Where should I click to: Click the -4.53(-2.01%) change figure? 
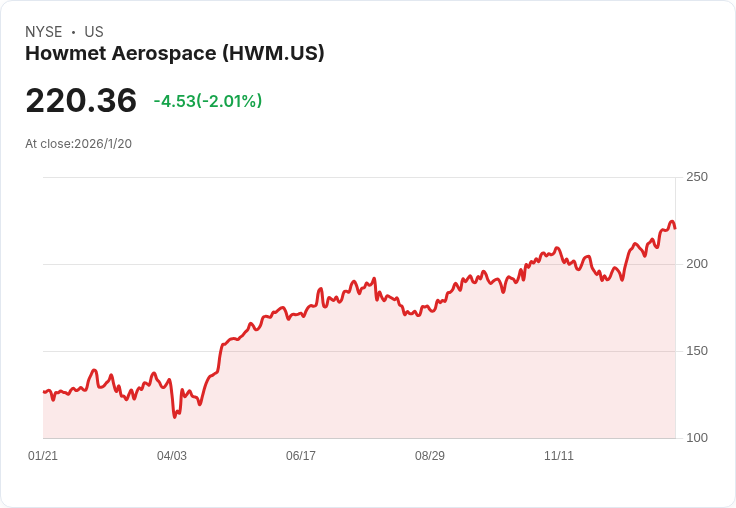[x=208, y=101]
